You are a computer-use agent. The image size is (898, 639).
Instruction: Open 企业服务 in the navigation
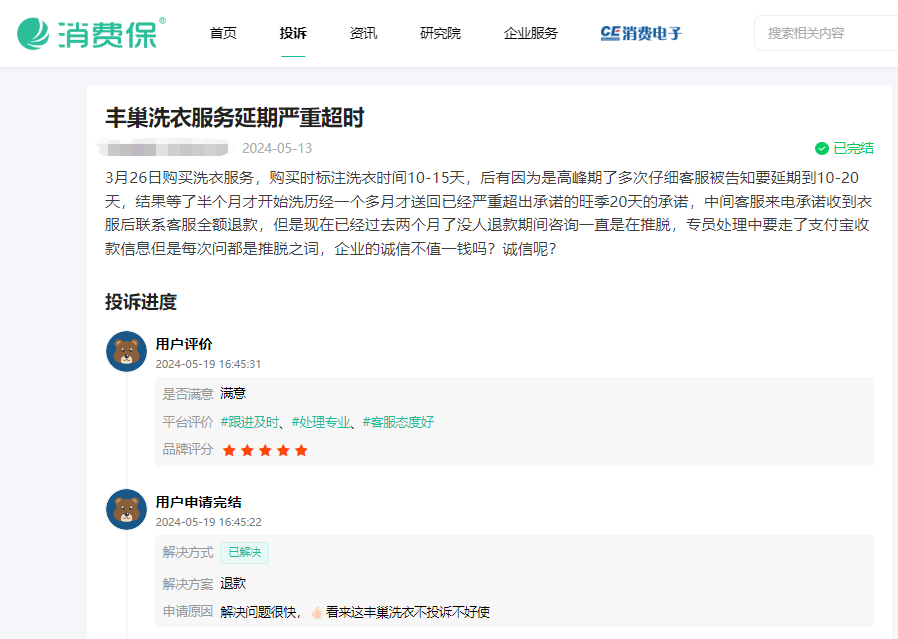(x=531, y=33)
